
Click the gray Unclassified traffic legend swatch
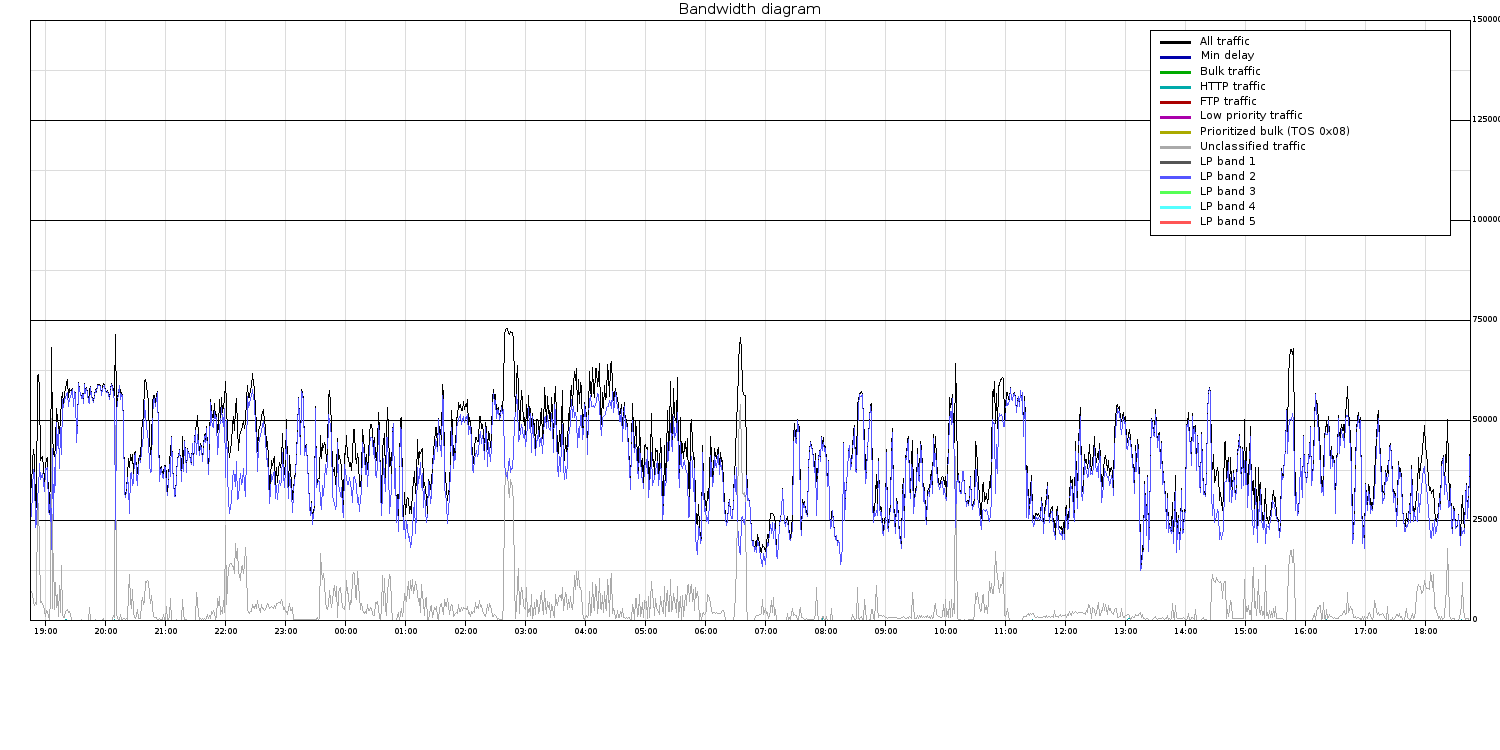click(x=1175, y=147)
